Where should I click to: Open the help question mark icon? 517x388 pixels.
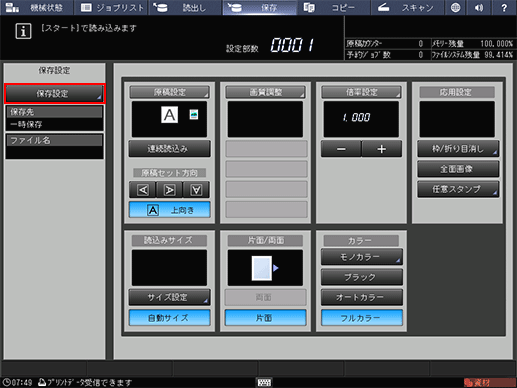click(504, 8)
